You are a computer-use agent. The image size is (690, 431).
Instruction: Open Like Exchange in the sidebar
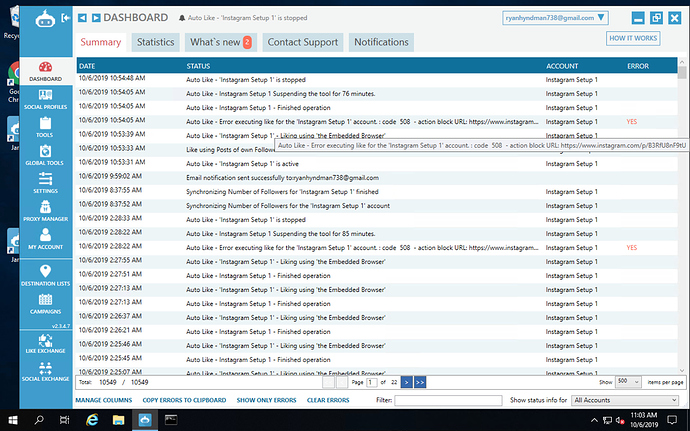point(45,343)
